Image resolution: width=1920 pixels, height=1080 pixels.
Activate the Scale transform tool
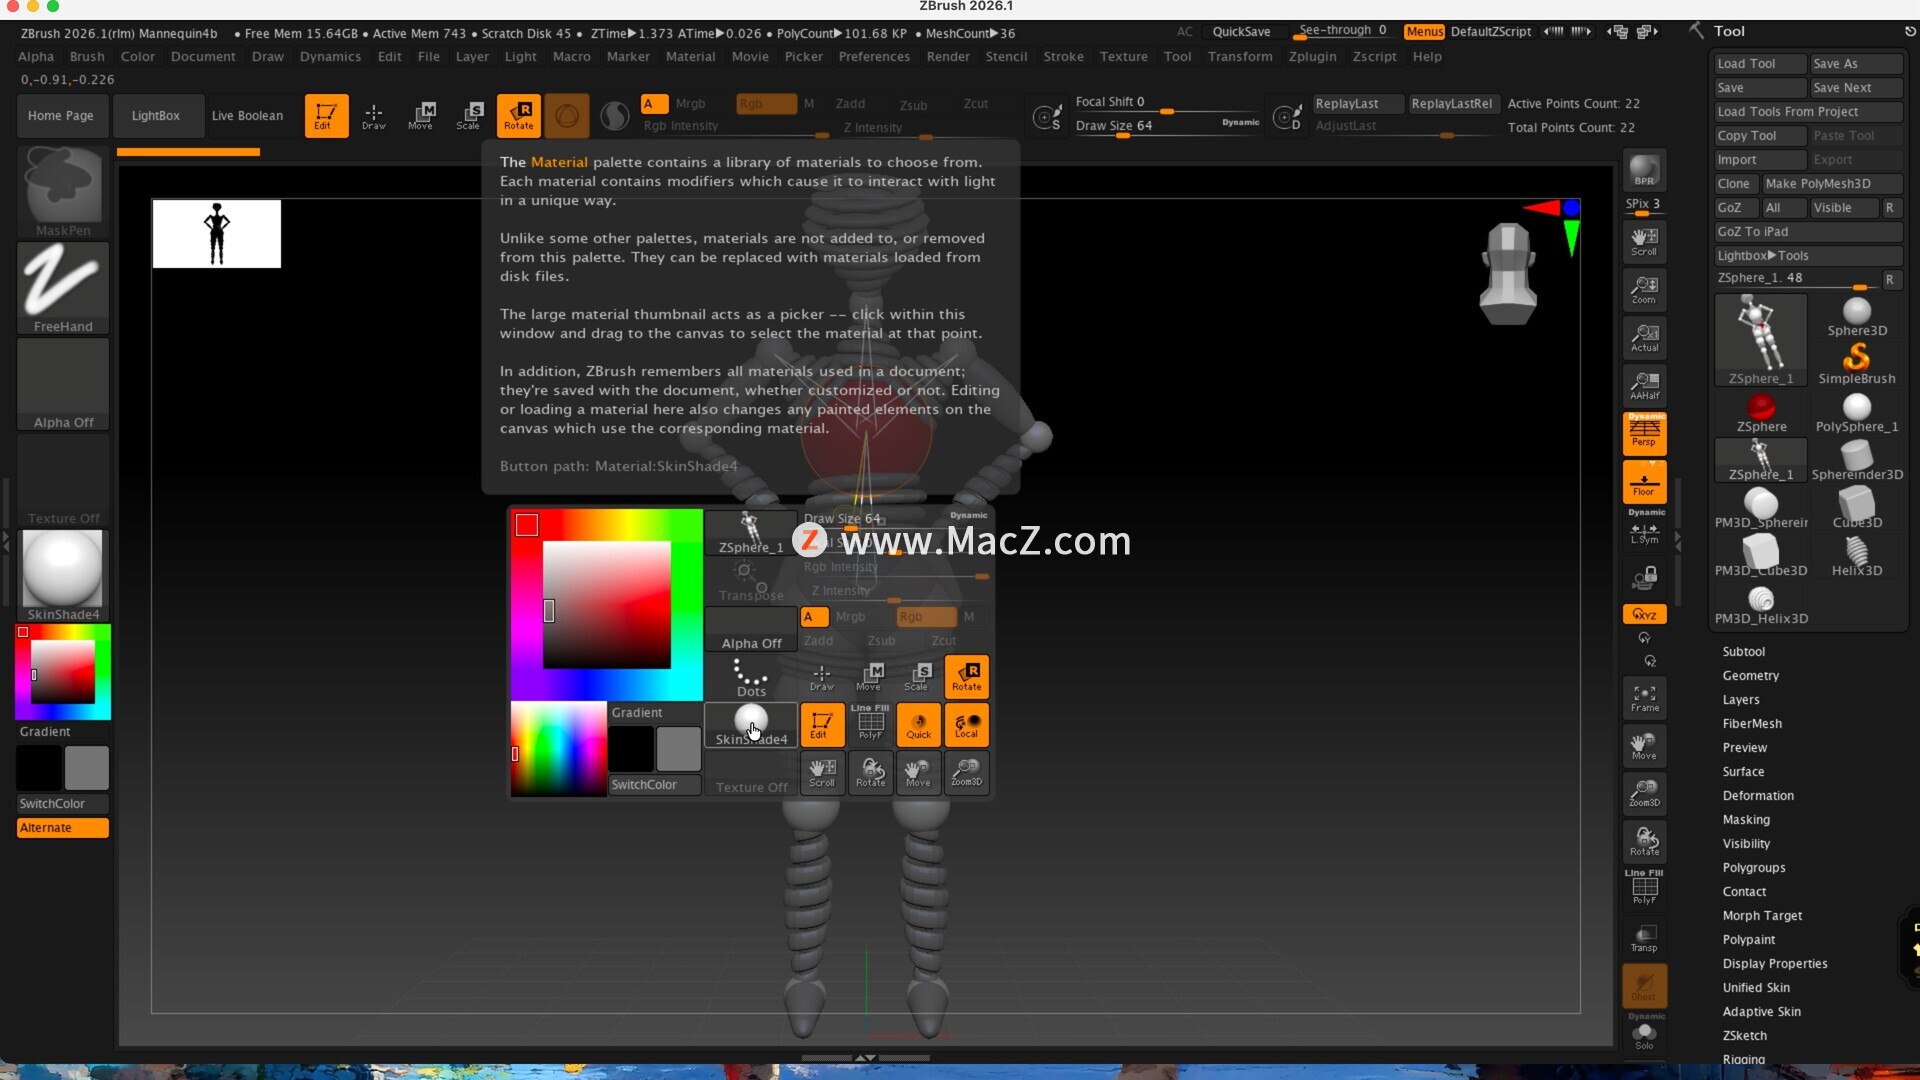[x=468, y=115]
